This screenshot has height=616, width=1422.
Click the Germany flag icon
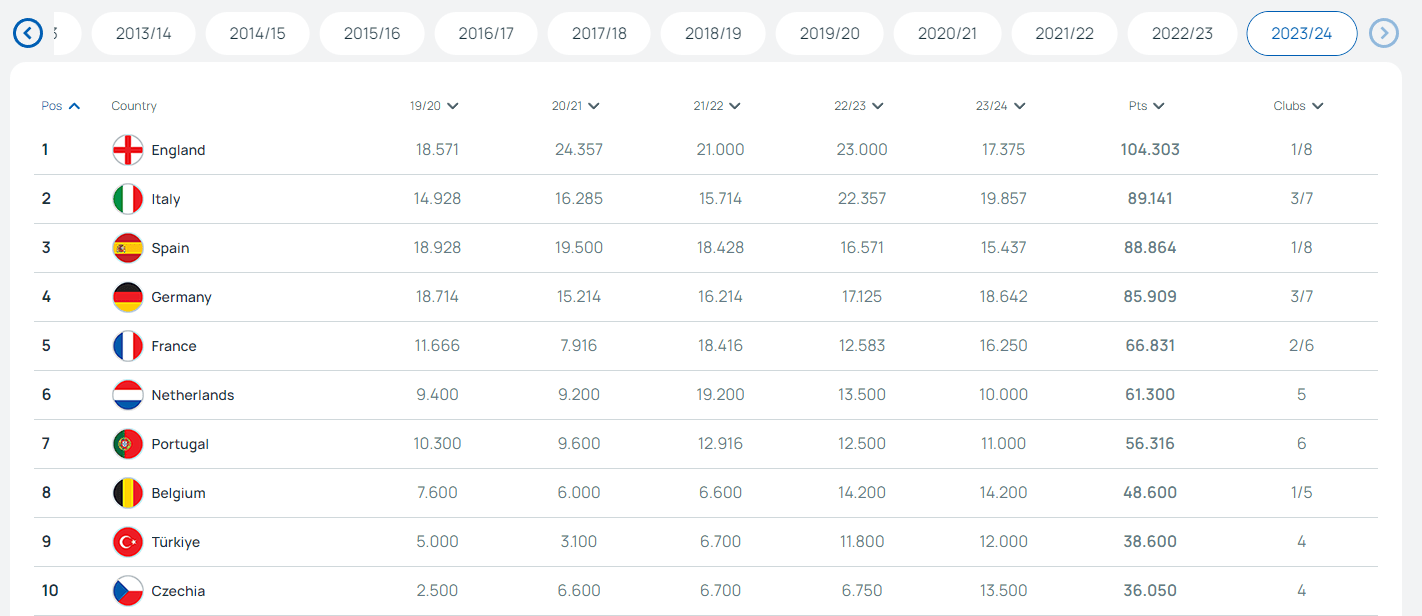point(128,297)
